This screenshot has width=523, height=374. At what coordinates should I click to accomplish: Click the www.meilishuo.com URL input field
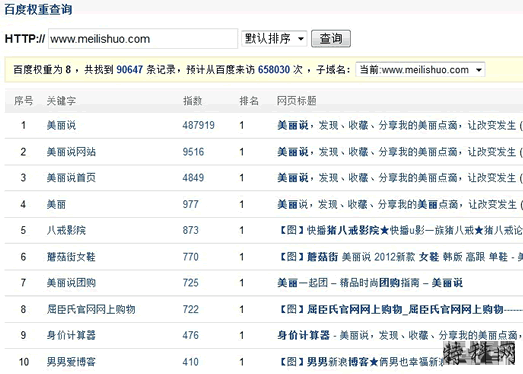(143, 39)
